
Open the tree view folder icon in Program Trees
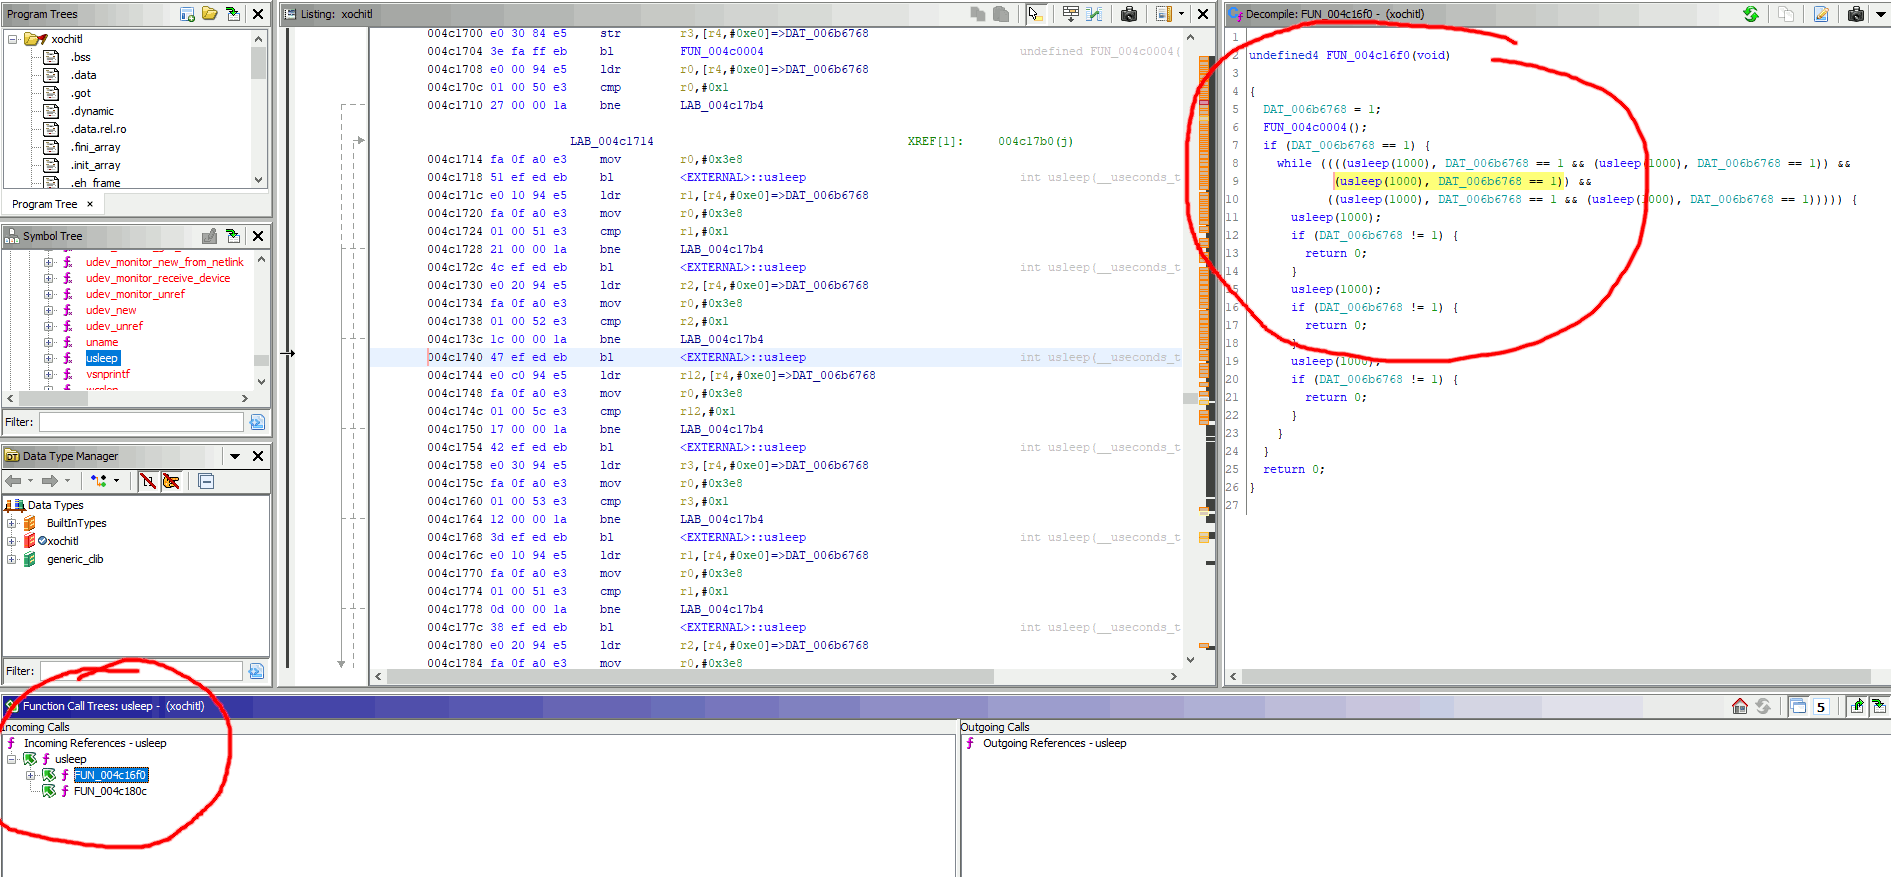[210, 14]
